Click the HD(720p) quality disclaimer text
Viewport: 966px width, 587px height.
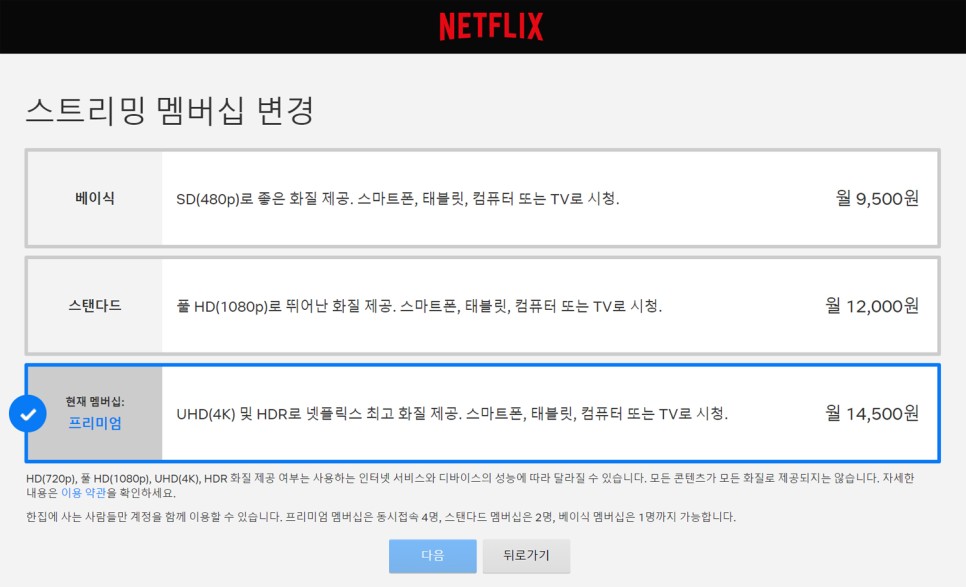tap(470, 485)
